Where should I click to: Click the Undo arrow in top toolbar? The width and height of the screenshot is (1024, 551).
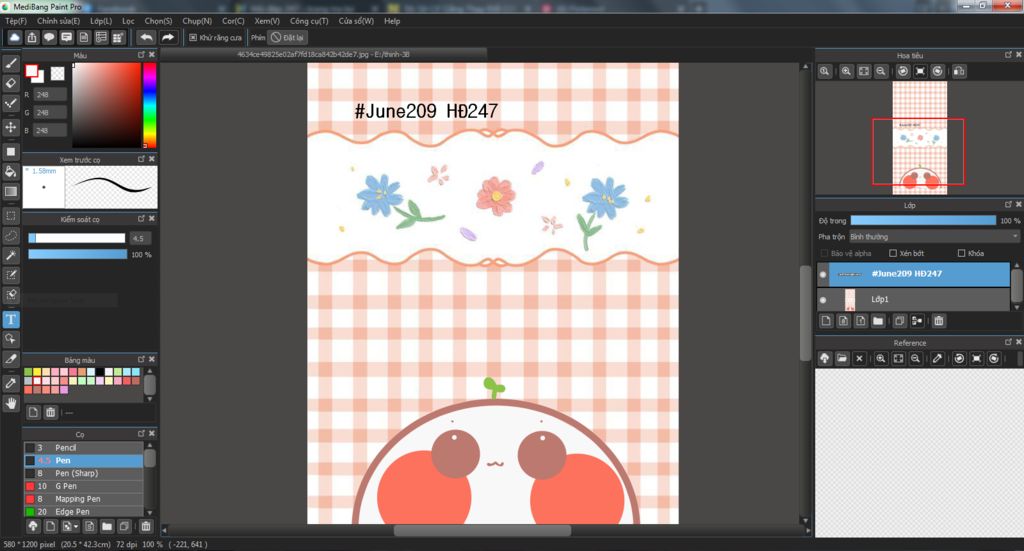point(146,37)
